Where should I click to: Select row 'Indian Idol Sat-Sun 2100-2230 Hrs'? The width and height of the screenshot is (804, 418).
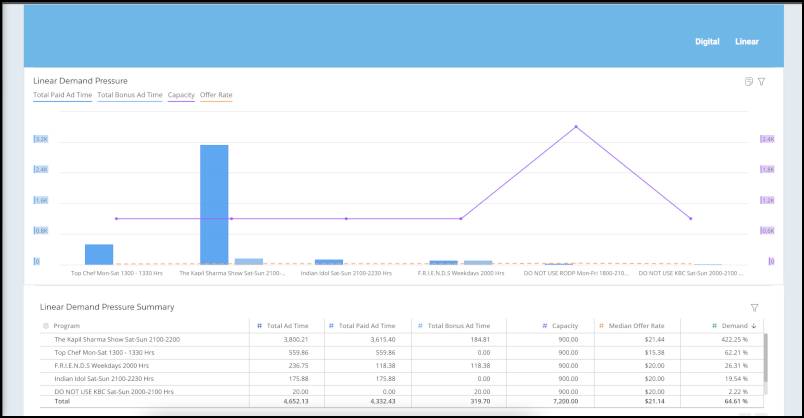(x=401, y=379)
